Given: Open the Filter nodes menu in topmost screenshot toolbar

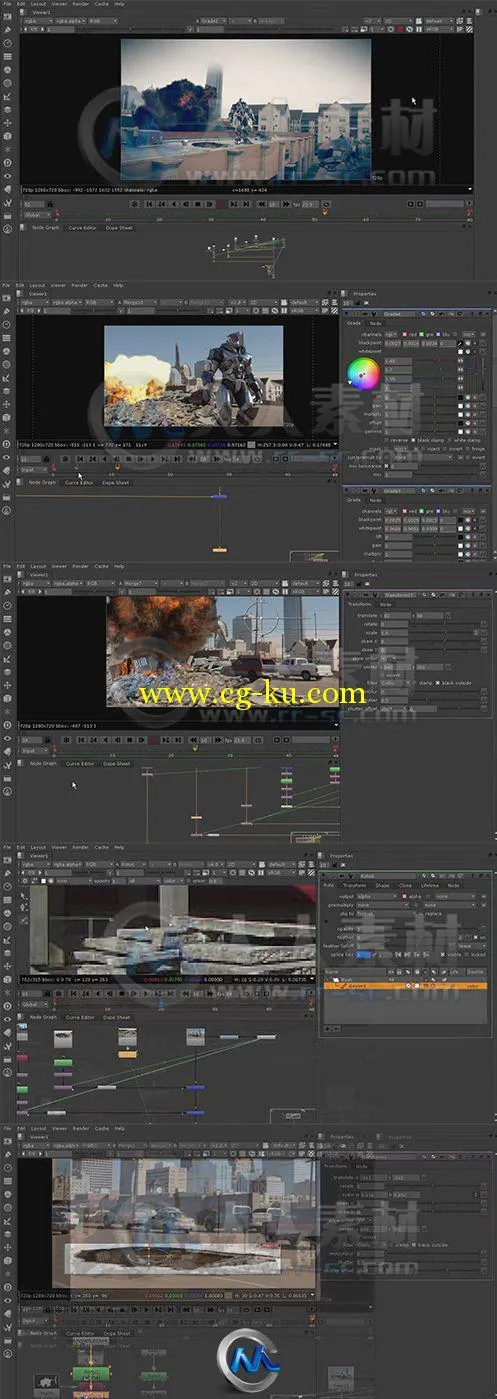Looking at the screenshot, I should click(8, 82).
